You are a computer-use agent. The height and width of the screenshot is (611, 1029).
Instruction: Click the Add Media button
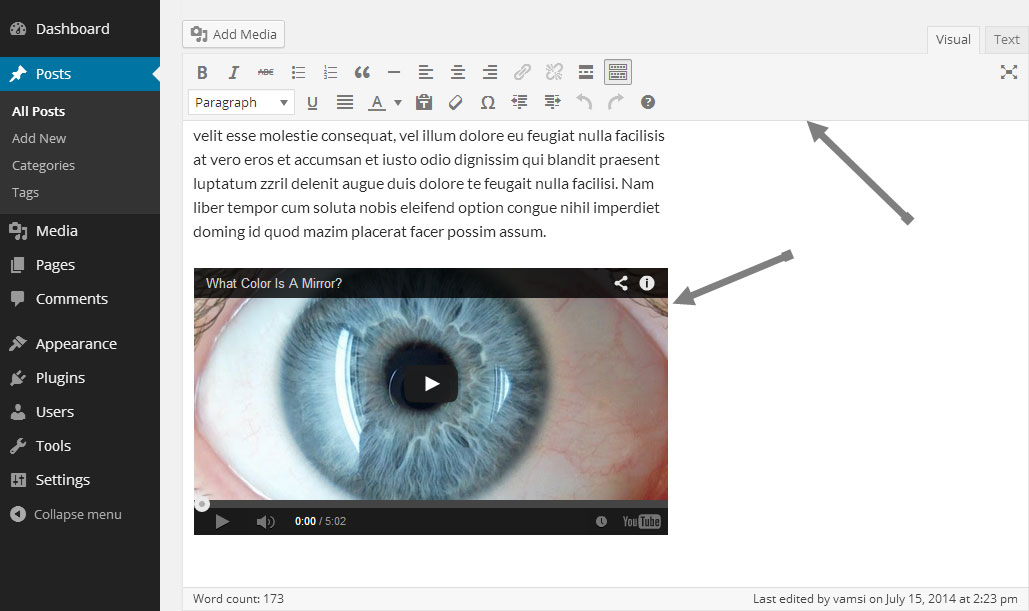point(233,33)
